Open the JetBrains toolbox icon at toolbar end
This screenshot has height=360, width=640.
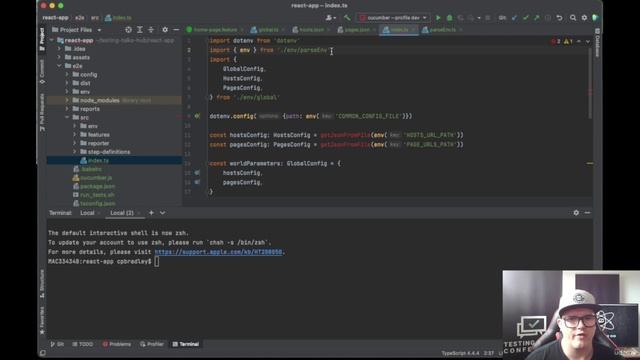(x=596, y=18)
